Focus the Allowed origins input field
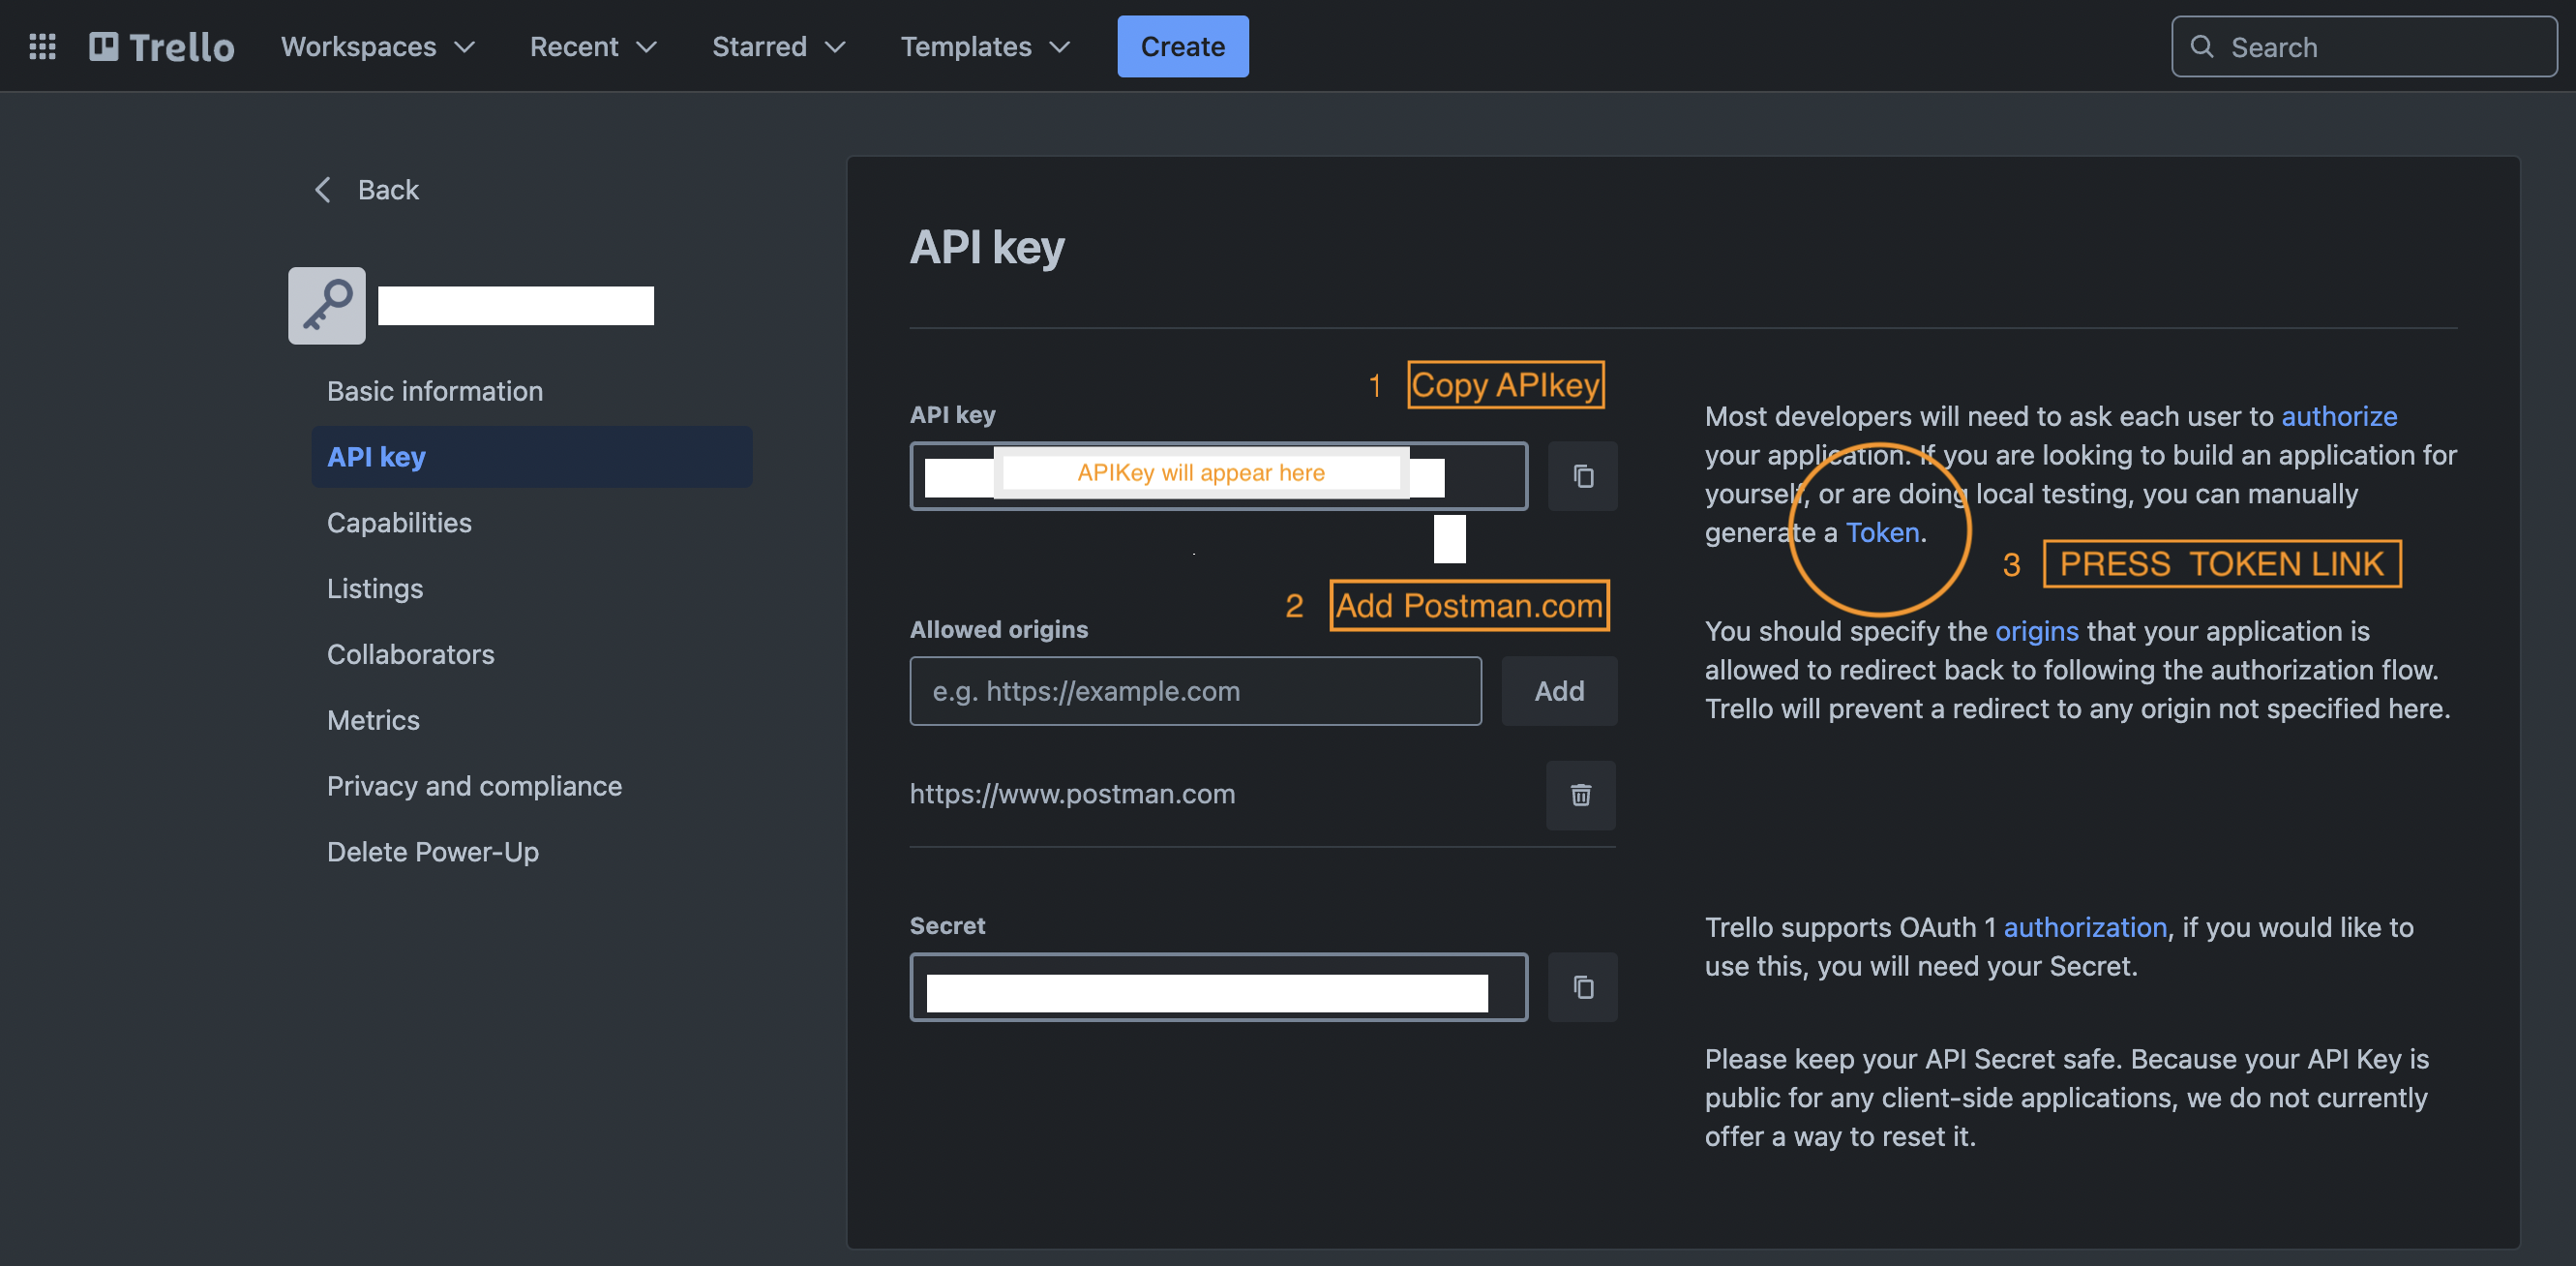Image resolution: width=2576 pixels, height=1266 pixels. pos(1195,691)
